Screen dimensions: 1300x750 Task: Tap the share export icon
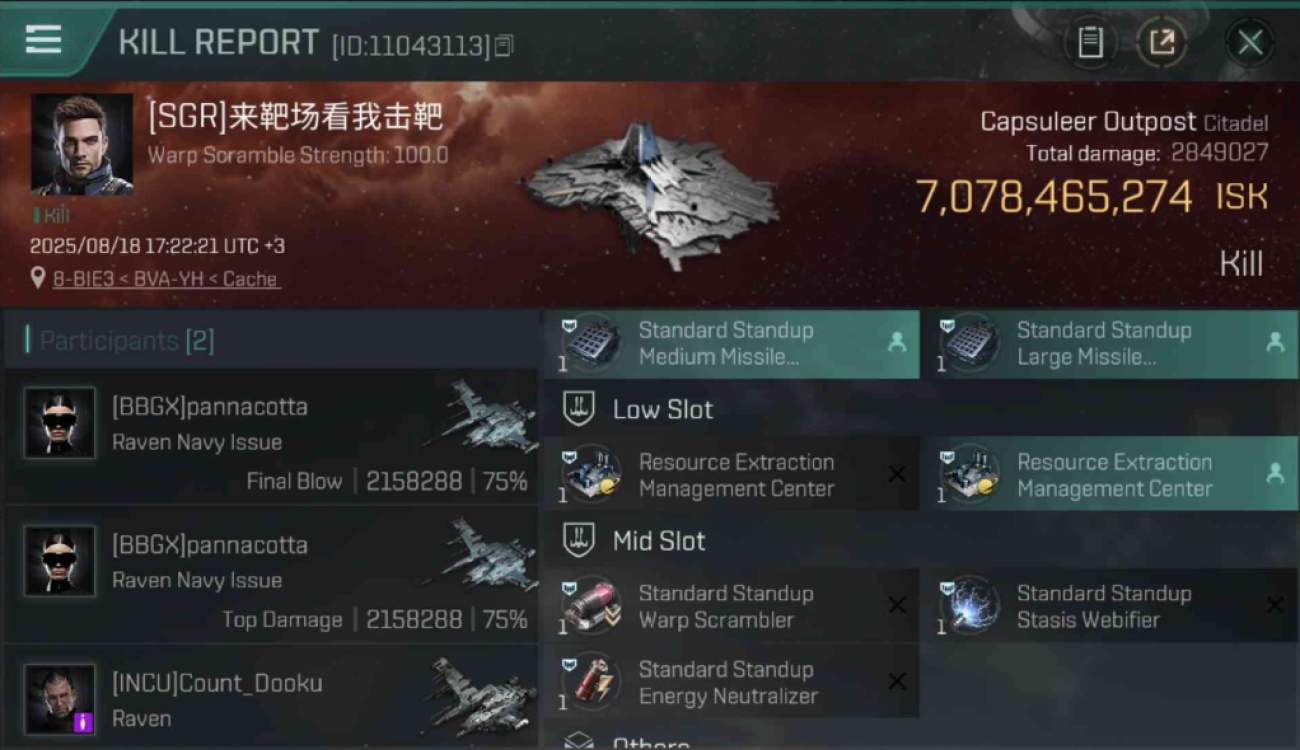pyautogui.click(x=1162, y=42)
